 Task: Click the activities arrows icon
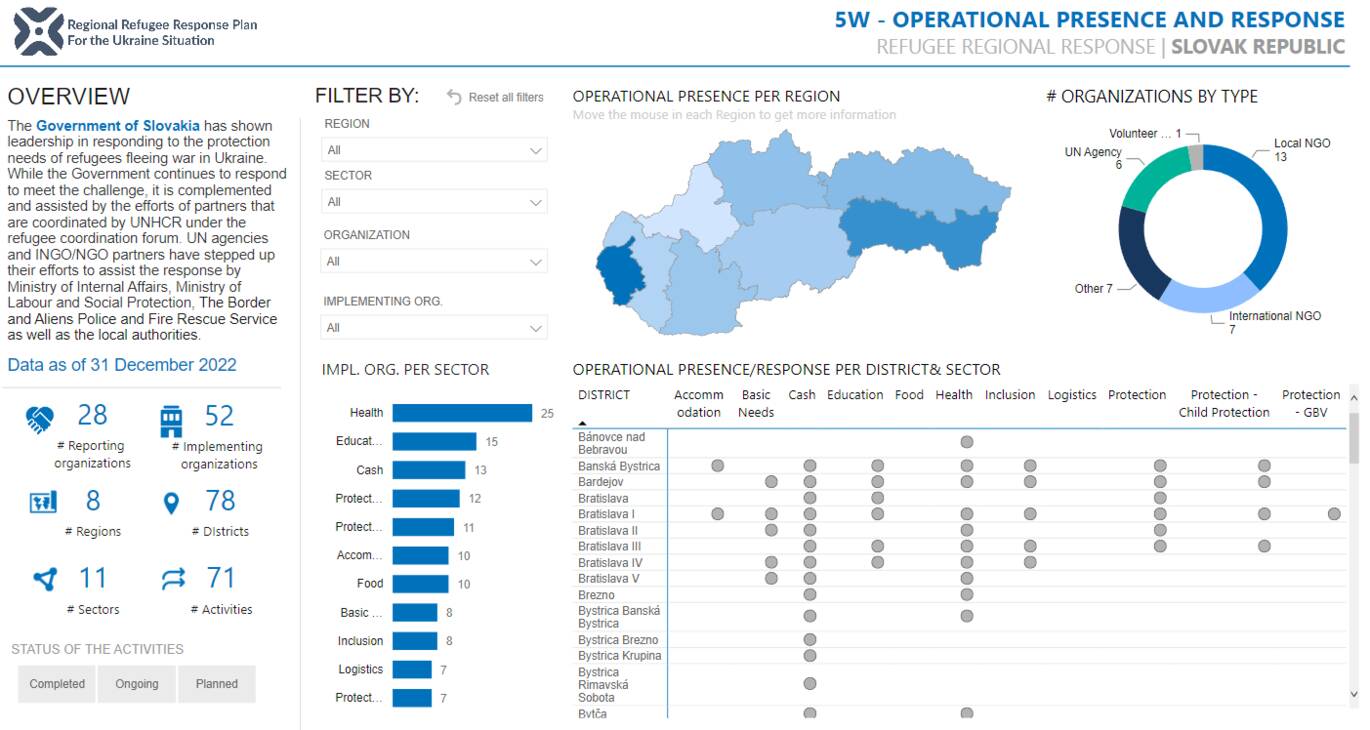tap(173, 579)
